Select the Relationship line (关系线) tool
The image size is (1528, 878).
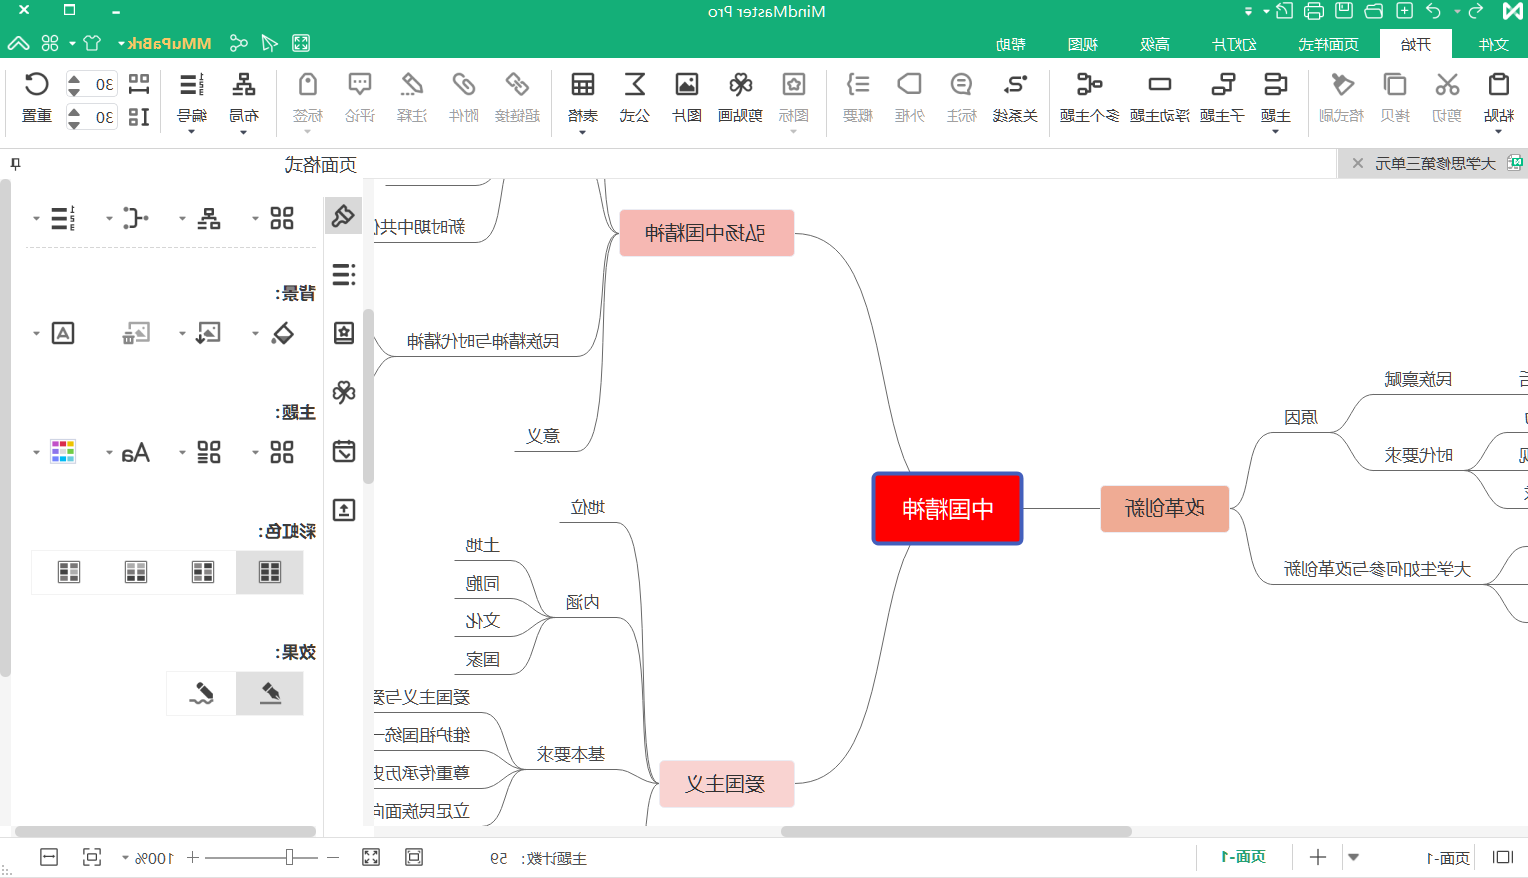click(1015, 85)
